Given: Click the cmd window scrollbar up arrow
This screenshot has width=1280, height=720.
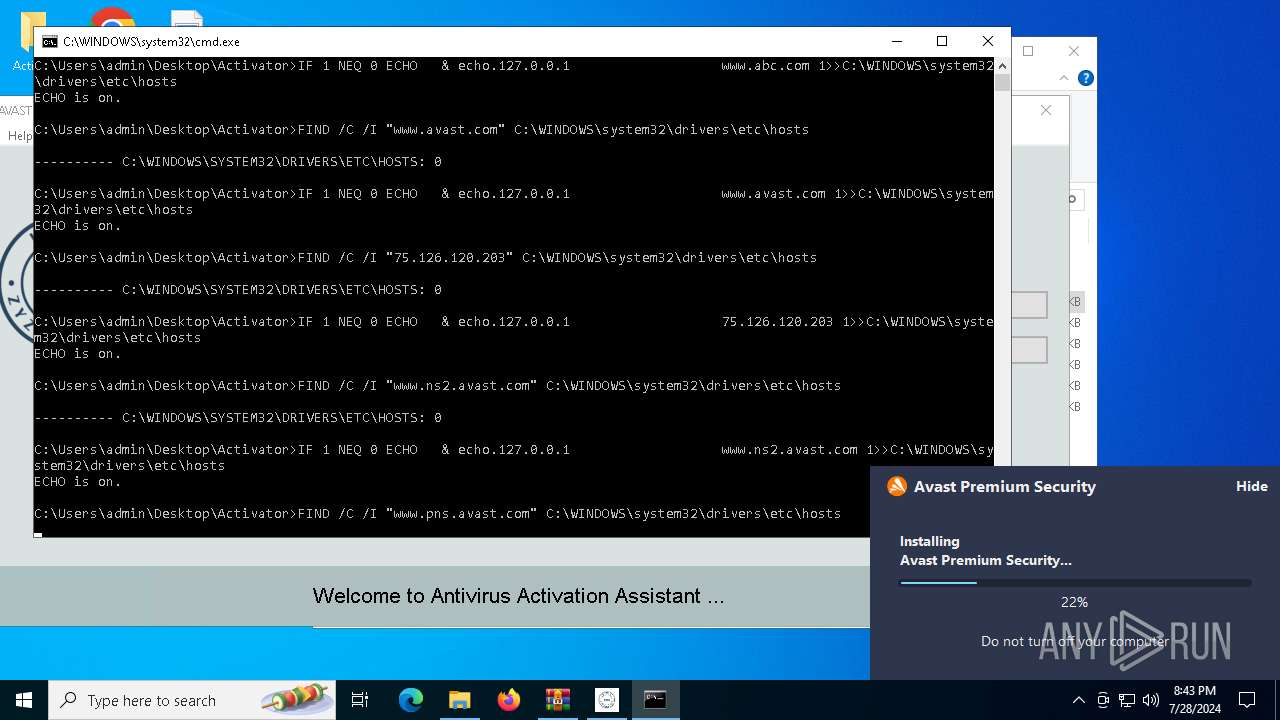Looking at the screenshot, I should click(x=1002, y=65).
